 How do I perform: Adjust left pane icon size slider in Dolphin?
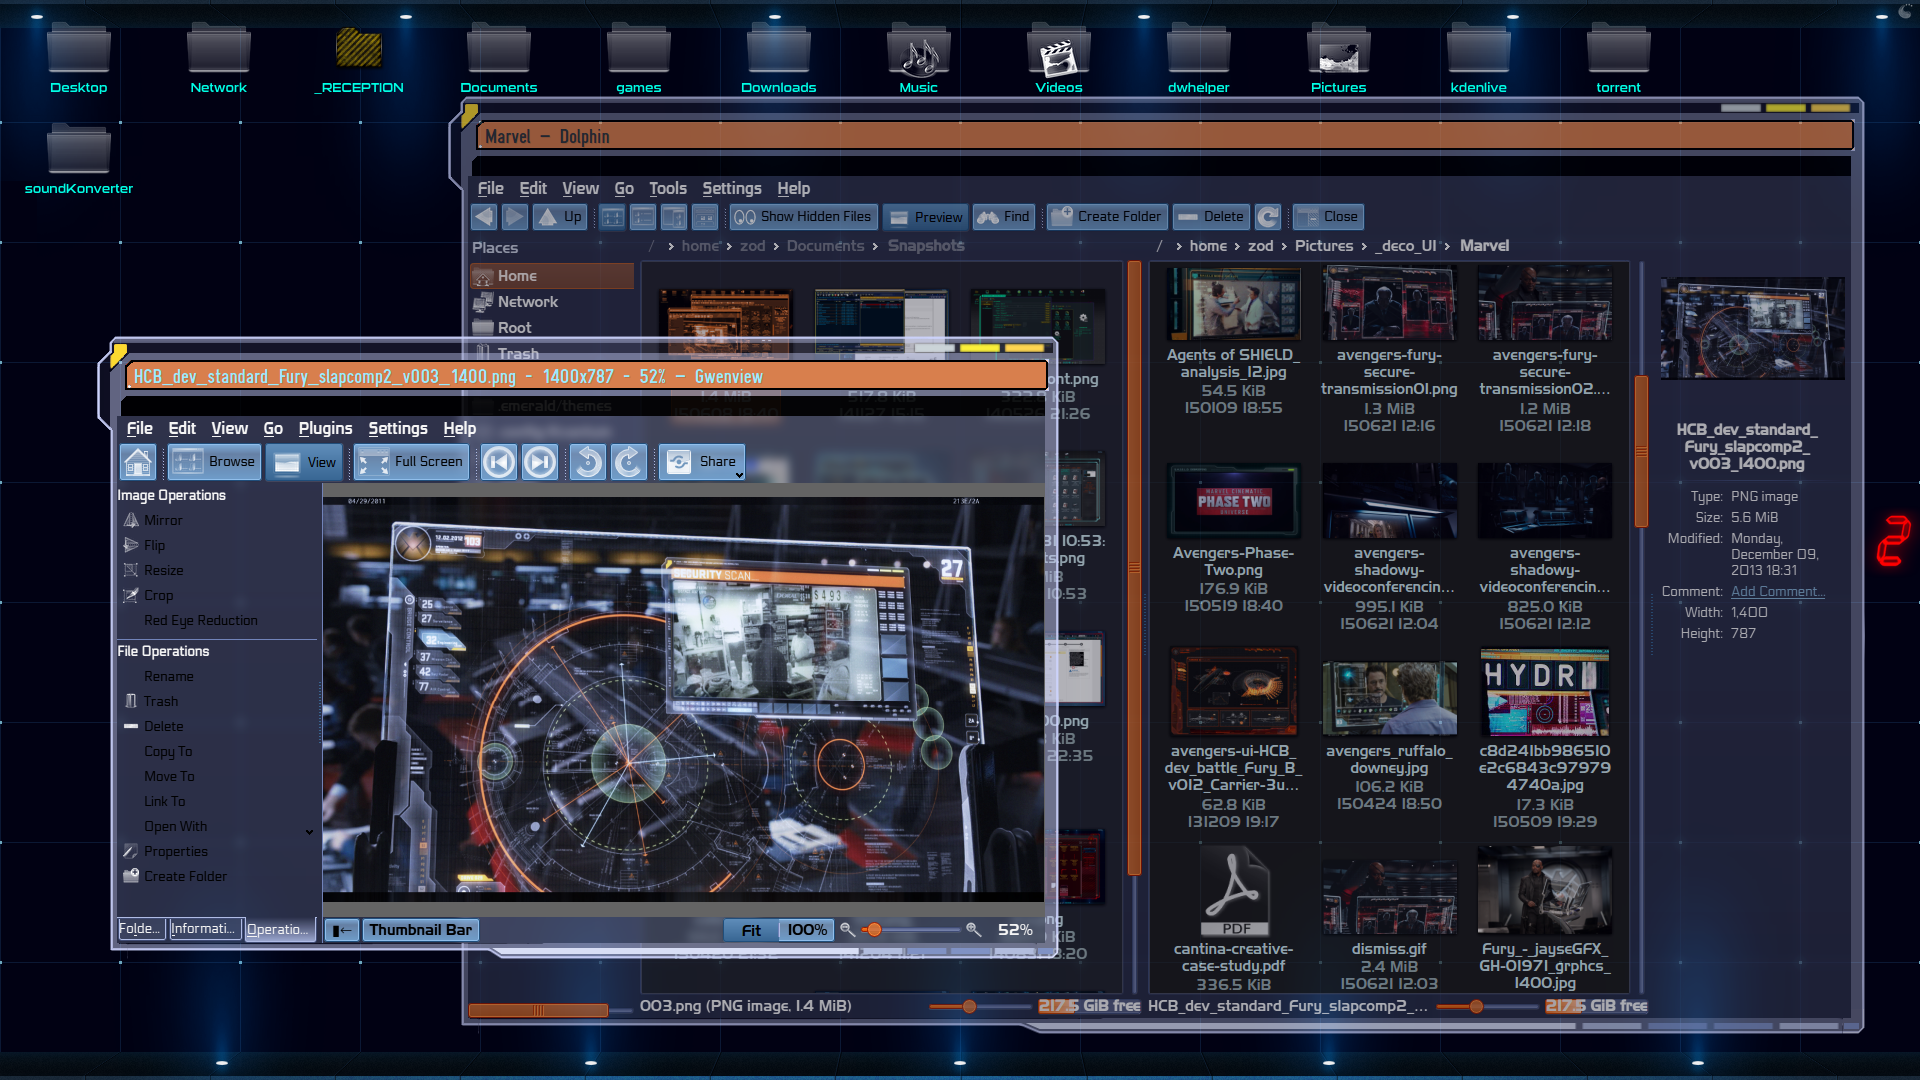point(980,1007)
